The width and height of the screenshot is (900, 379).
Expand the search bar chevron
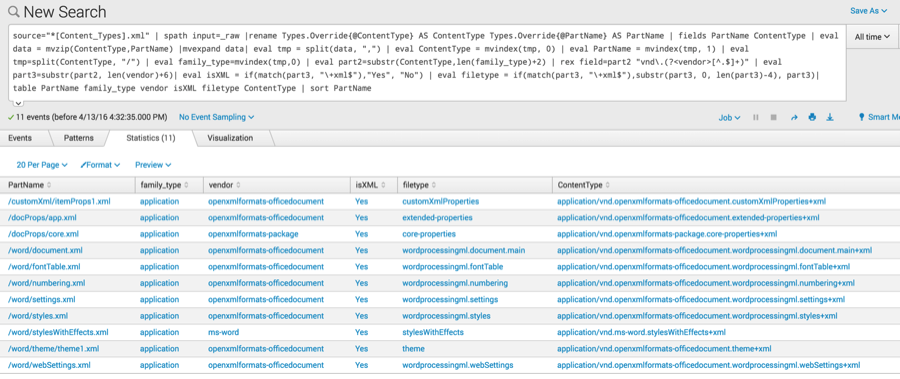tap(17, 103)
